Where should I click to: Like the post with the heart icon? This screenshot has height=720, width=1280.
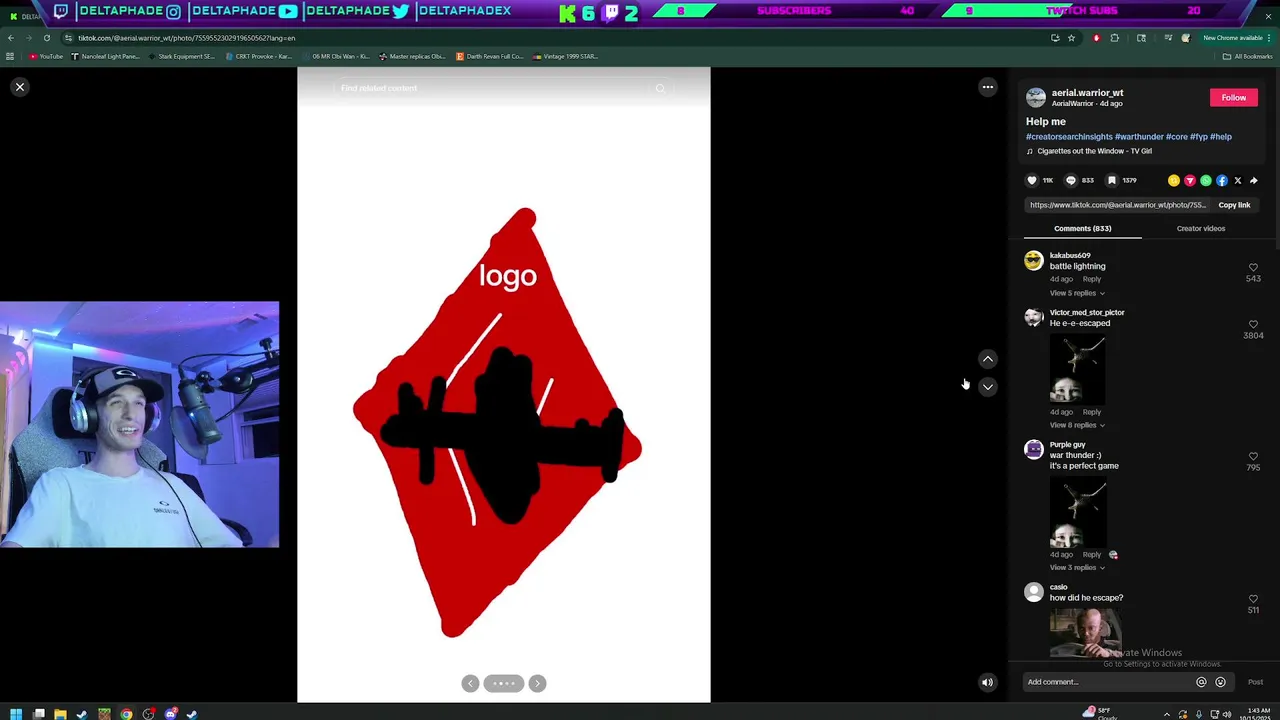point(1032,181)
